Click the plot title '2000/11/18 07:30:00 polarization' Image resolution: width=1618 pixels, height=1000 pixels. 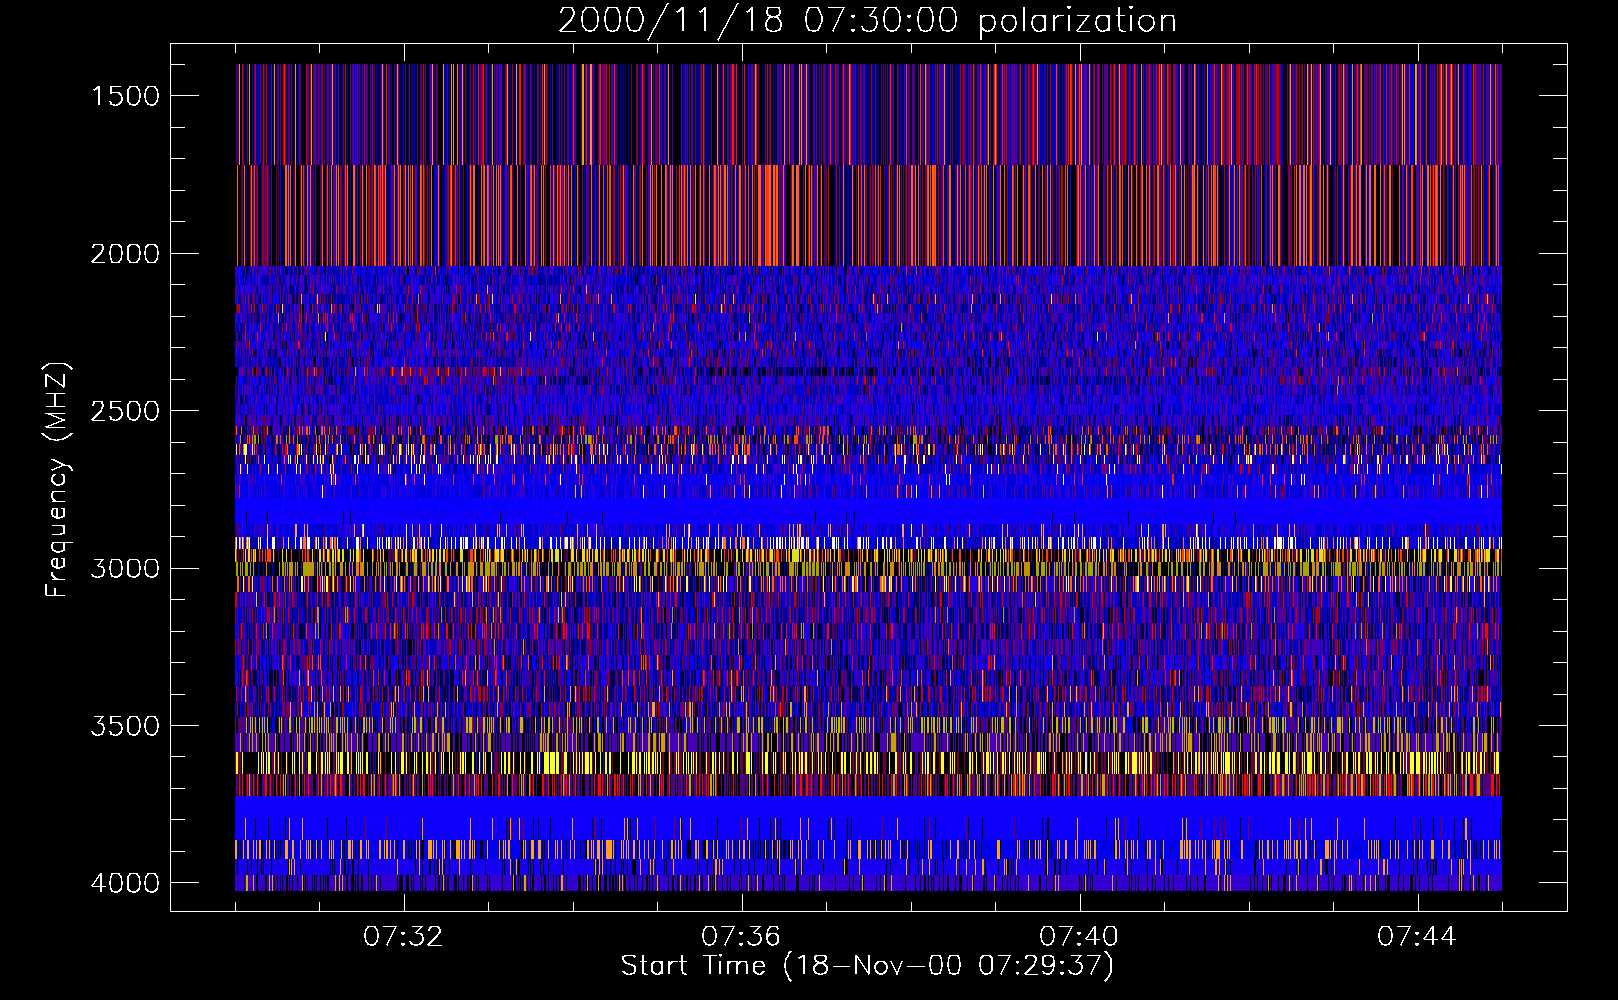pyautogui.click(x=867, y=21)
